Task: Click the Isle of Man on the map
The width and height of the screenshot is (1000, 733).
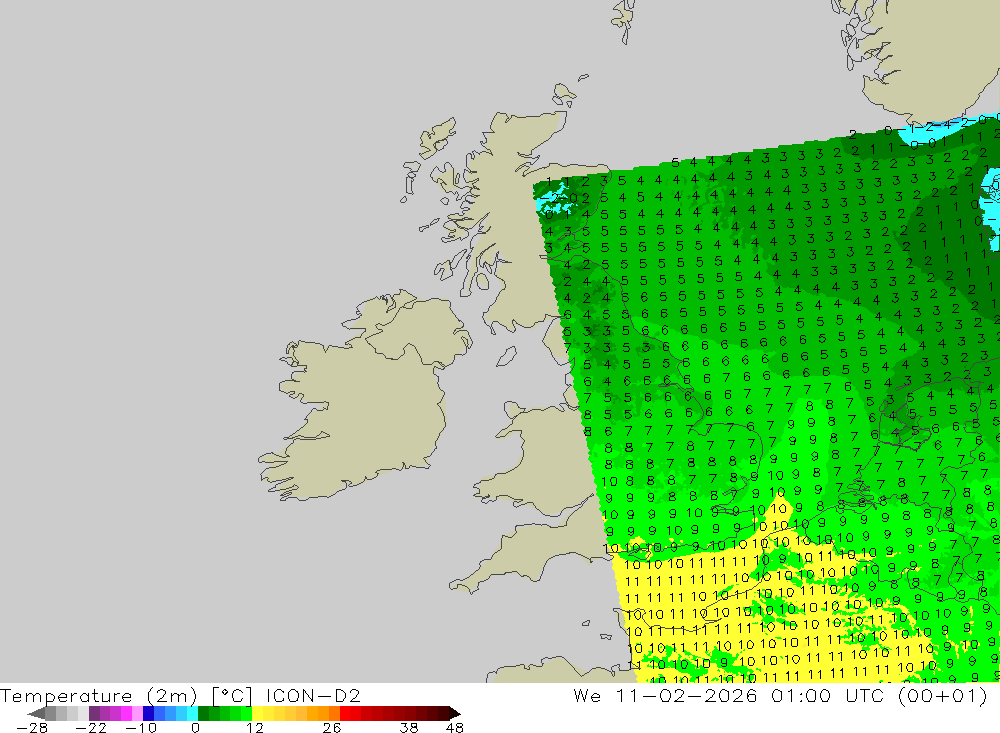Action: click(x=506, y=357)
